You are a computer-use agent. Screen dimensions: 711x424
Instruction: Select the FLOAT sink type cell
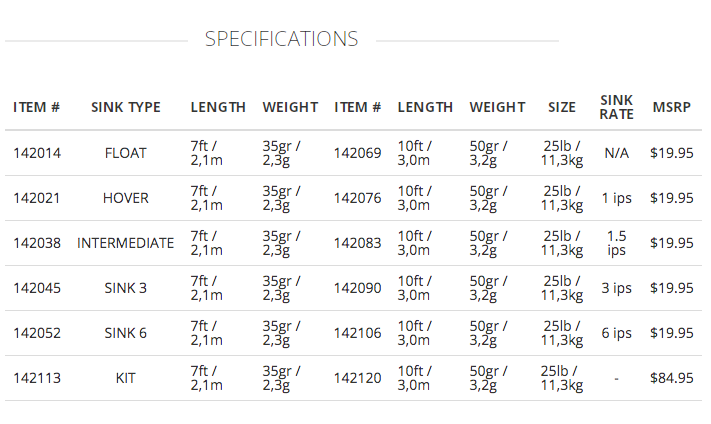(126, 153)
